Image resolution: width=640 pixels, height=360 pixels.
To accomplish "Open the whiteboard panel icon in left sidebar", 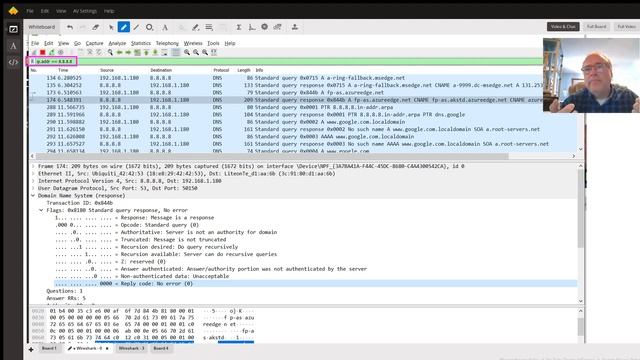I will click(13, 29).
